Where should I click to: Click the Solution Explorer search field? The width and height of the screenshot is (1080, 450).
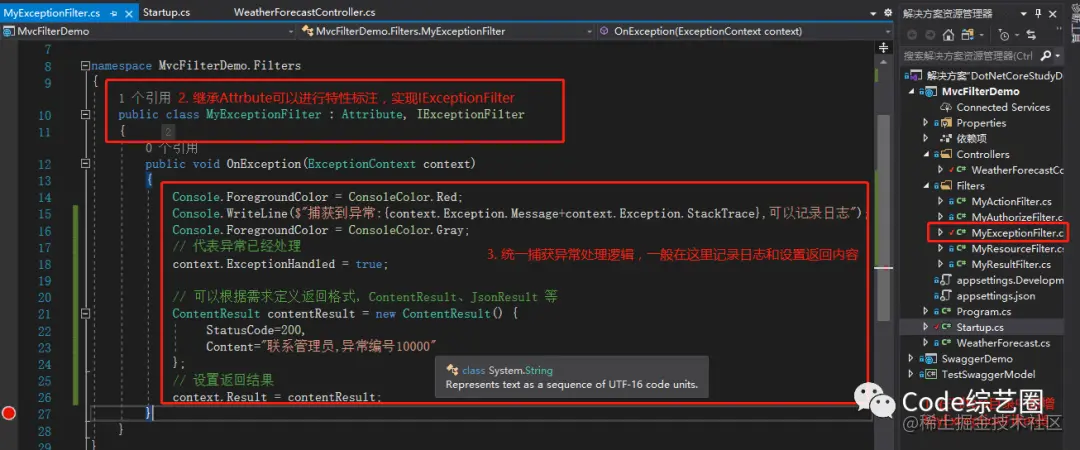click(x=969, y=56)
